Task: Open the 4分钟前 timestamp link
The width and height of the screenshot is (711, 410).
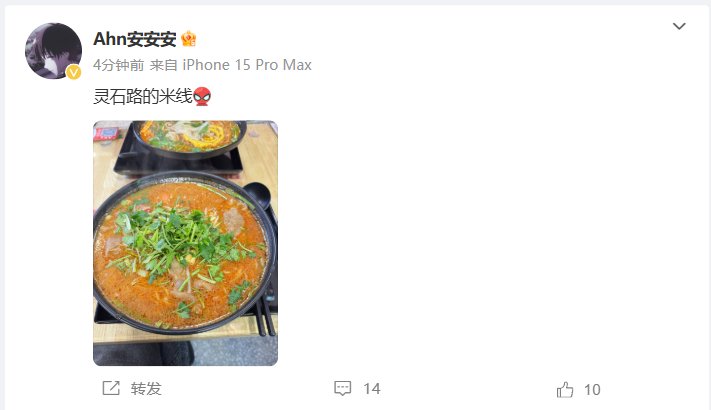Action: click(x=118, y=65)
